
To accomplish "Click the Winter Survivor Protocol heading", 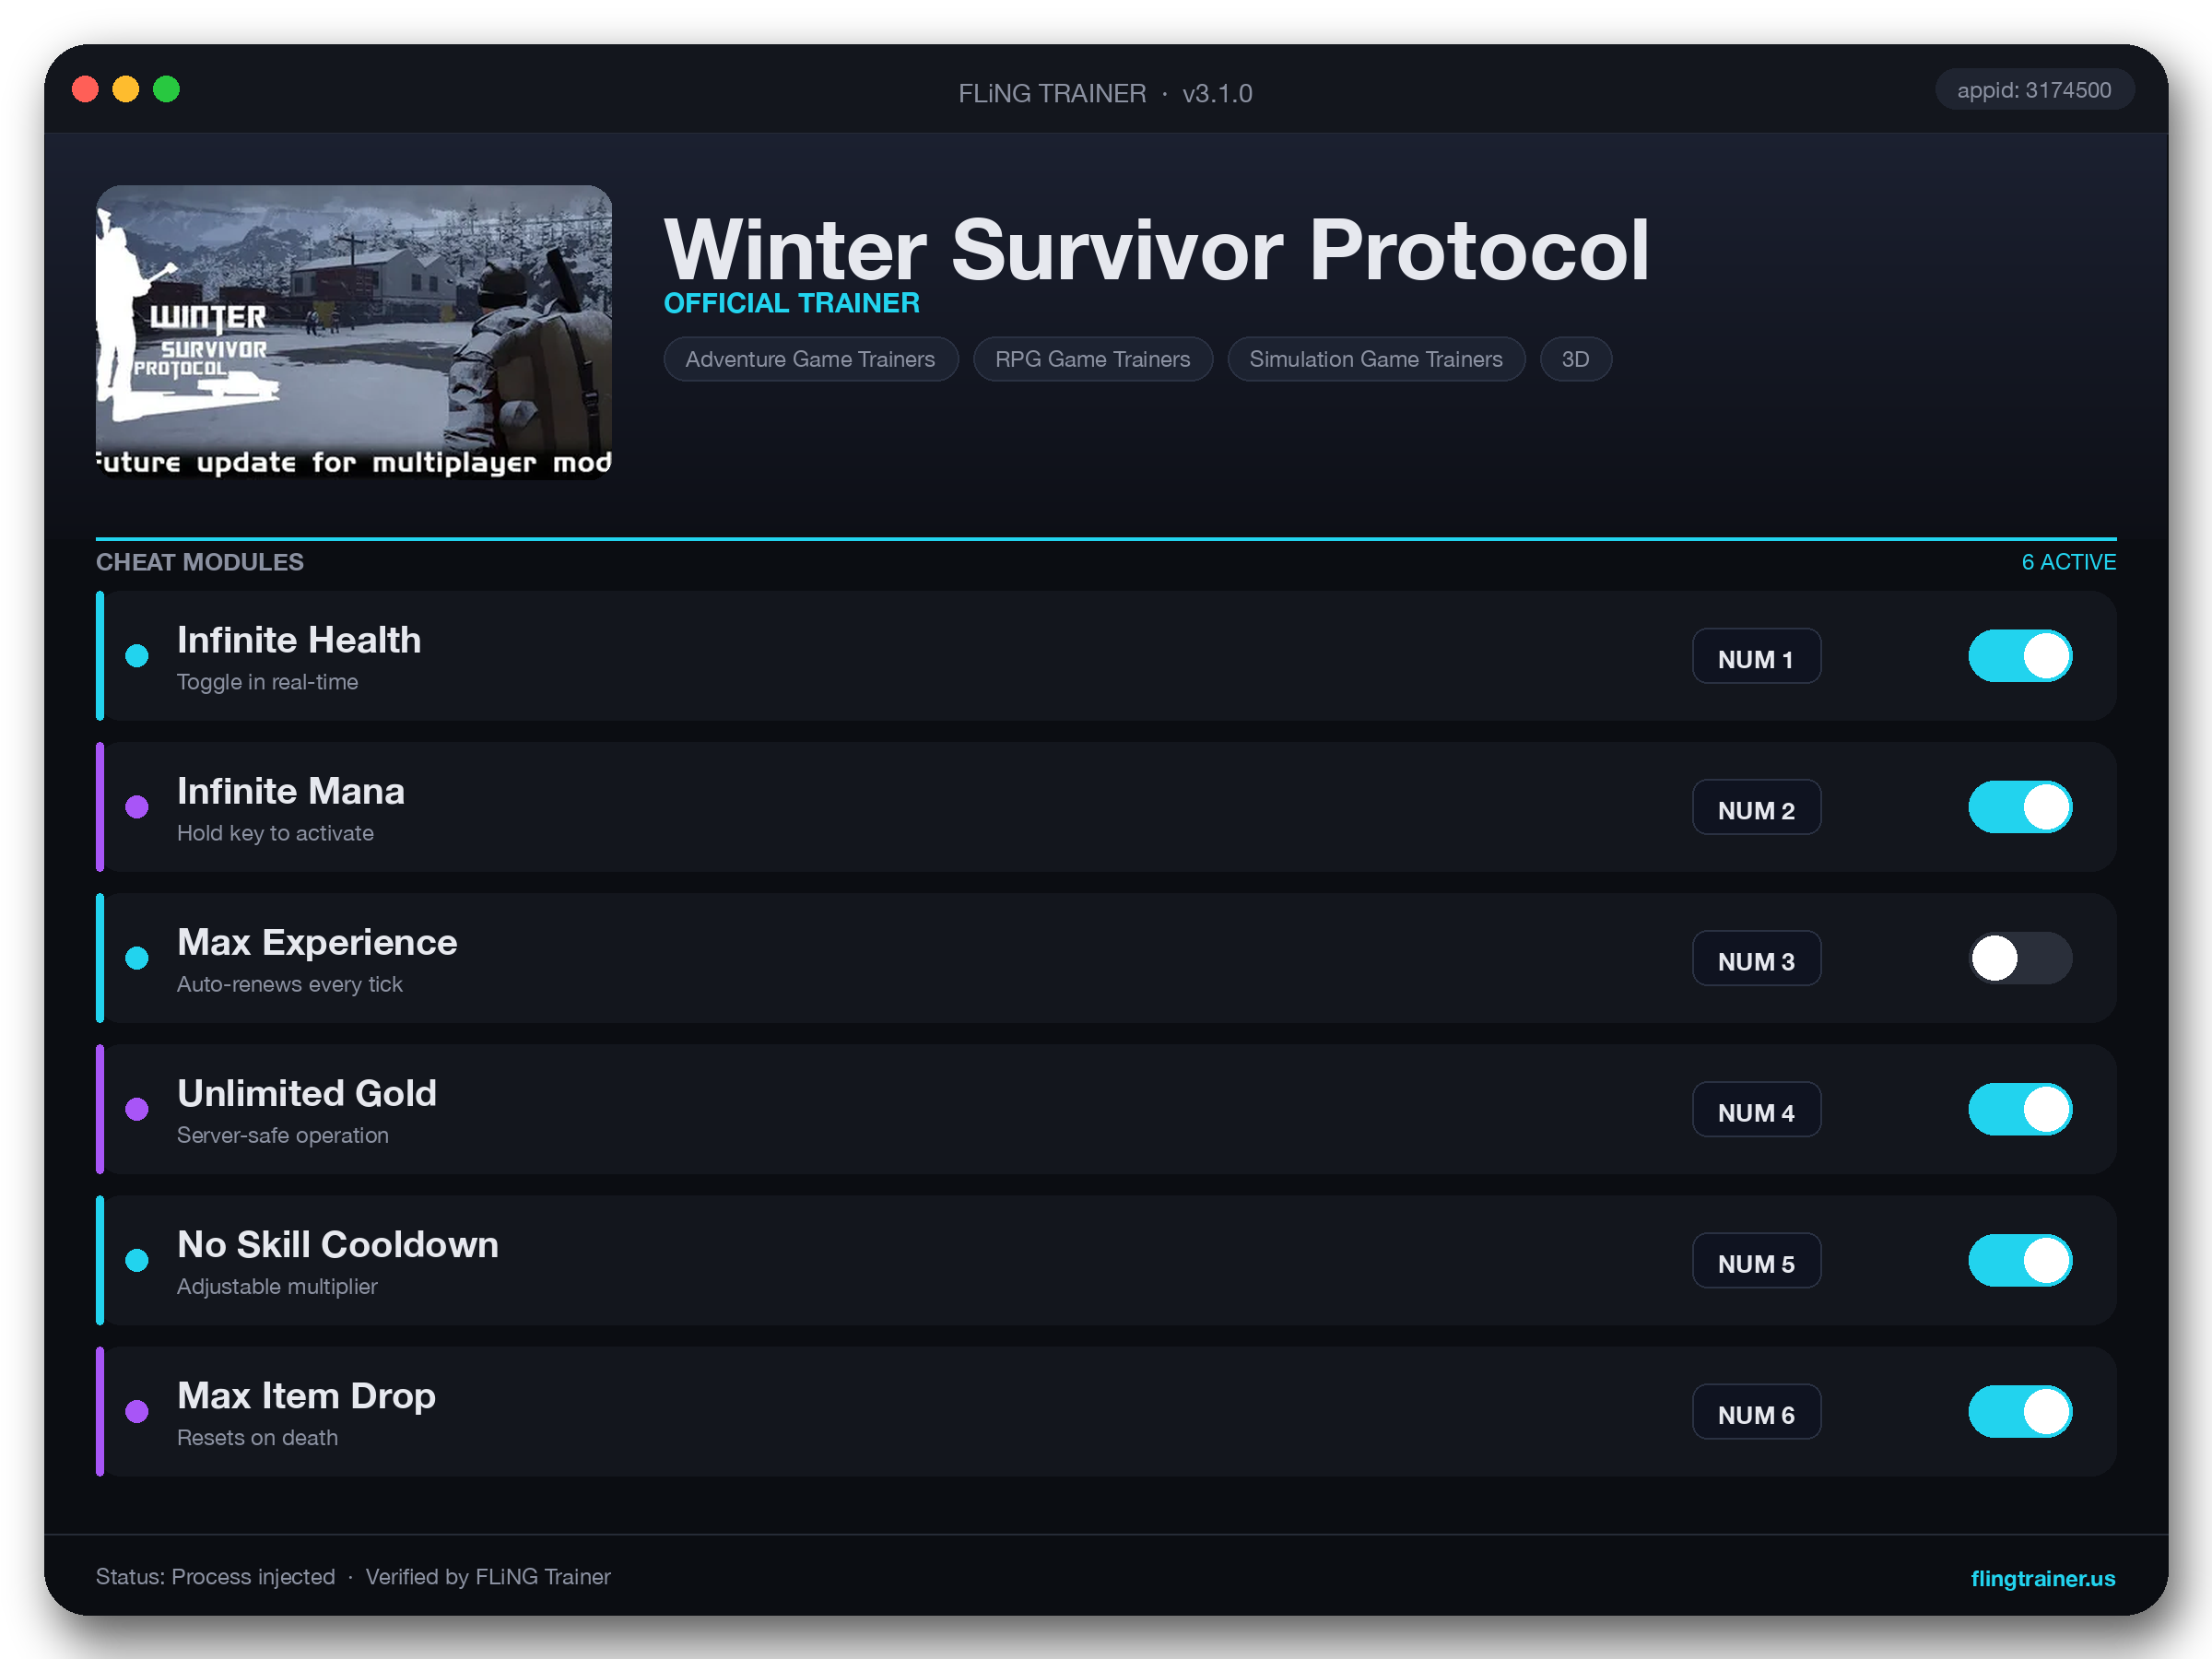I will [x=1156, y=249].
